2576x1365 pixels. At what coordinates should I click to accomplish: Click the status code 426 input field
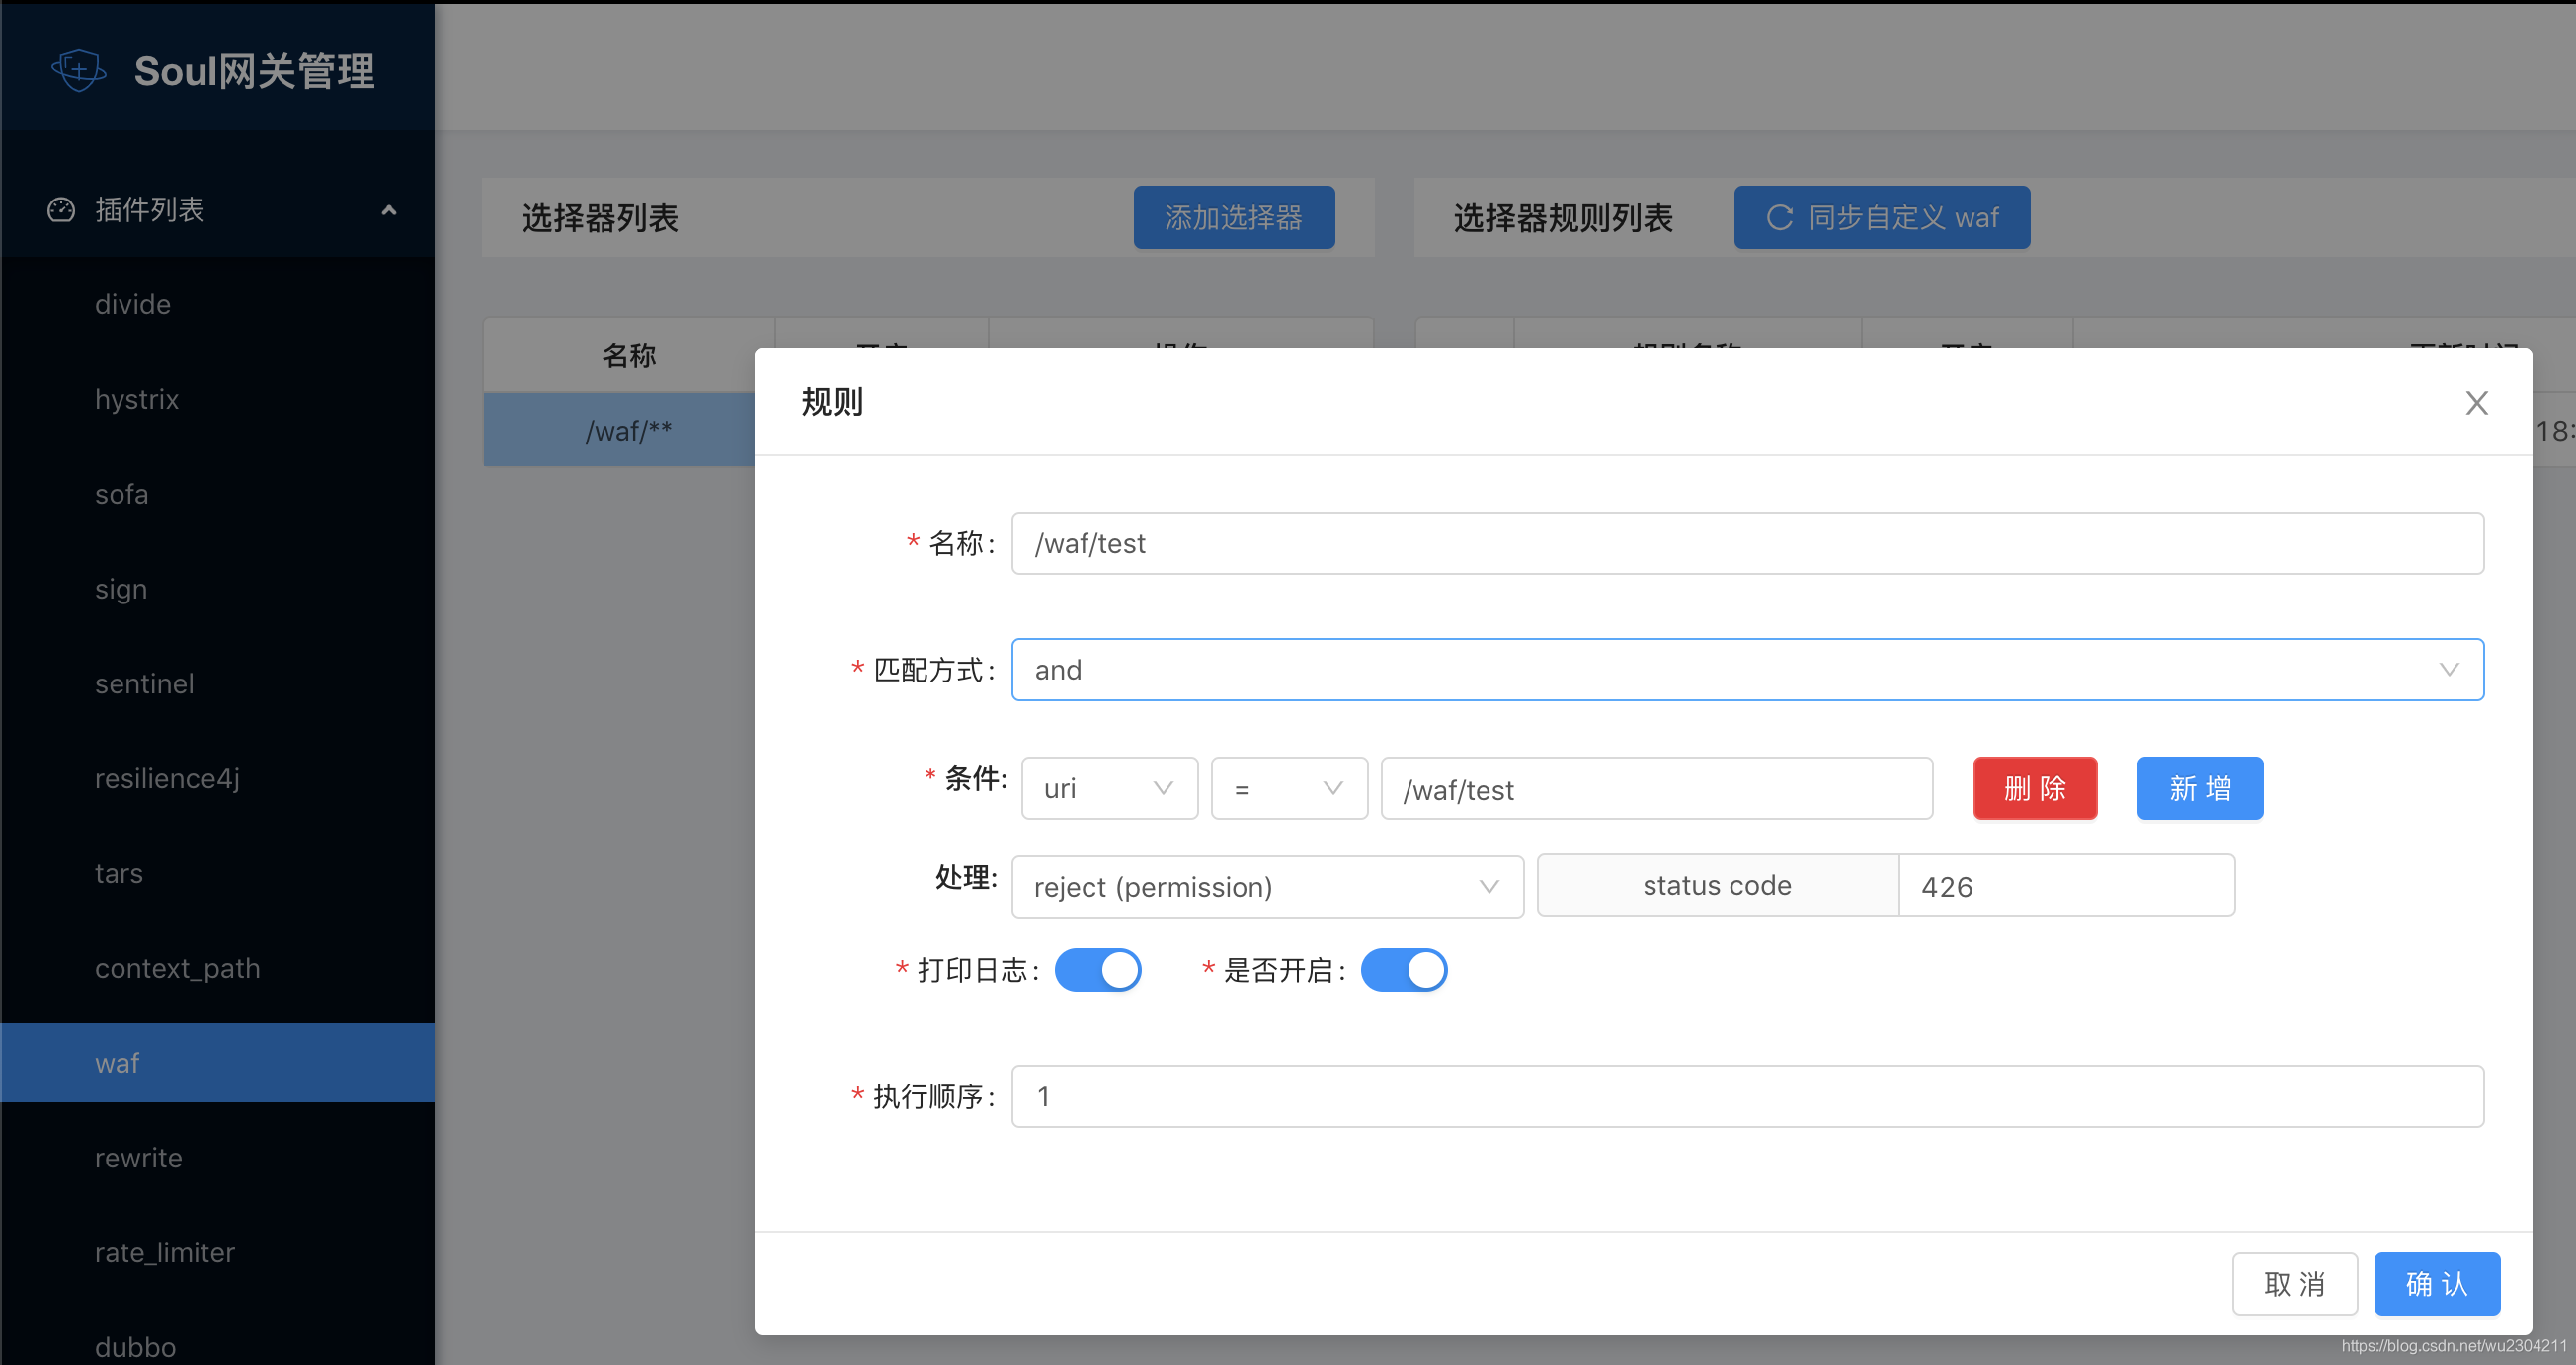(2065, 886)
